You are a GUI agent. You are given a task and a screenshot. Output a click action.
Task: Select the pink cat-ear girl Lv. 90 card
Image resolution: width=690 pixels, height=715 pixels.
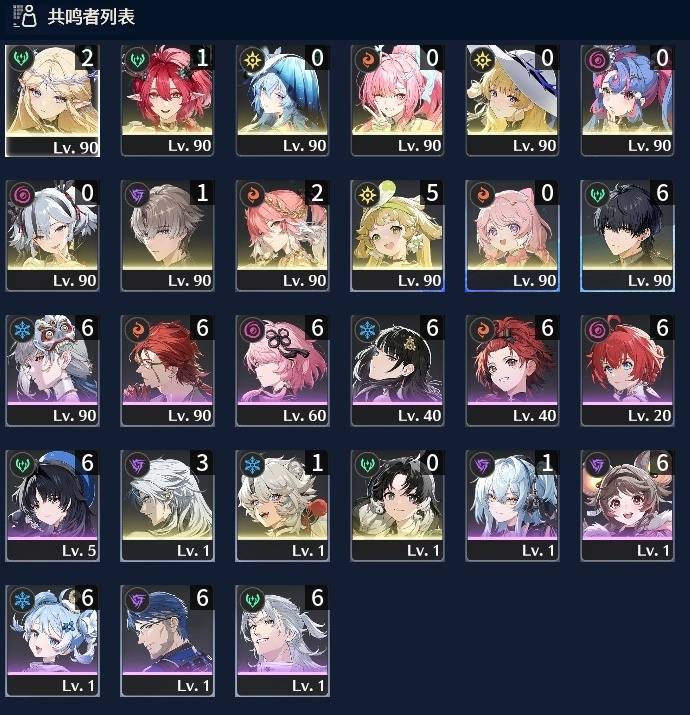pyautogui.click(x=512, y=235)
